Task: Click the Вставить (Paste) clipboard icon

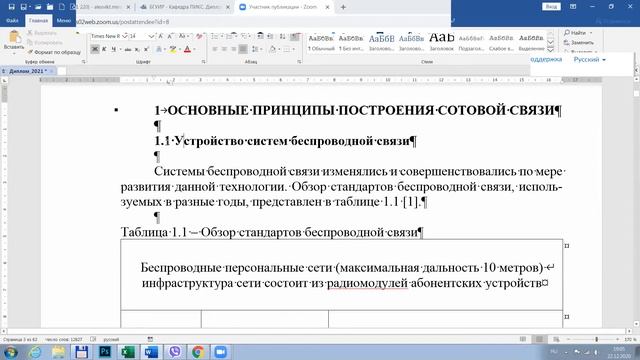Action: pos(14,38)
